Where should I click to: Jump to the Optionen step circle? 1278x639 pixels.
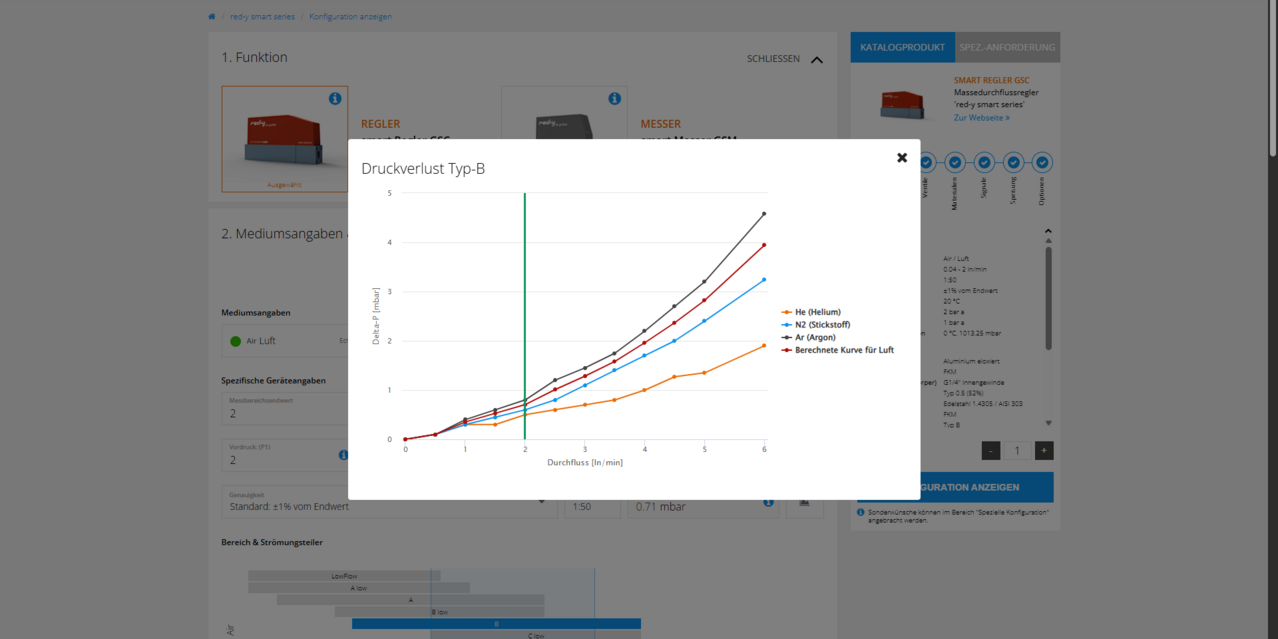[1042, 162]
